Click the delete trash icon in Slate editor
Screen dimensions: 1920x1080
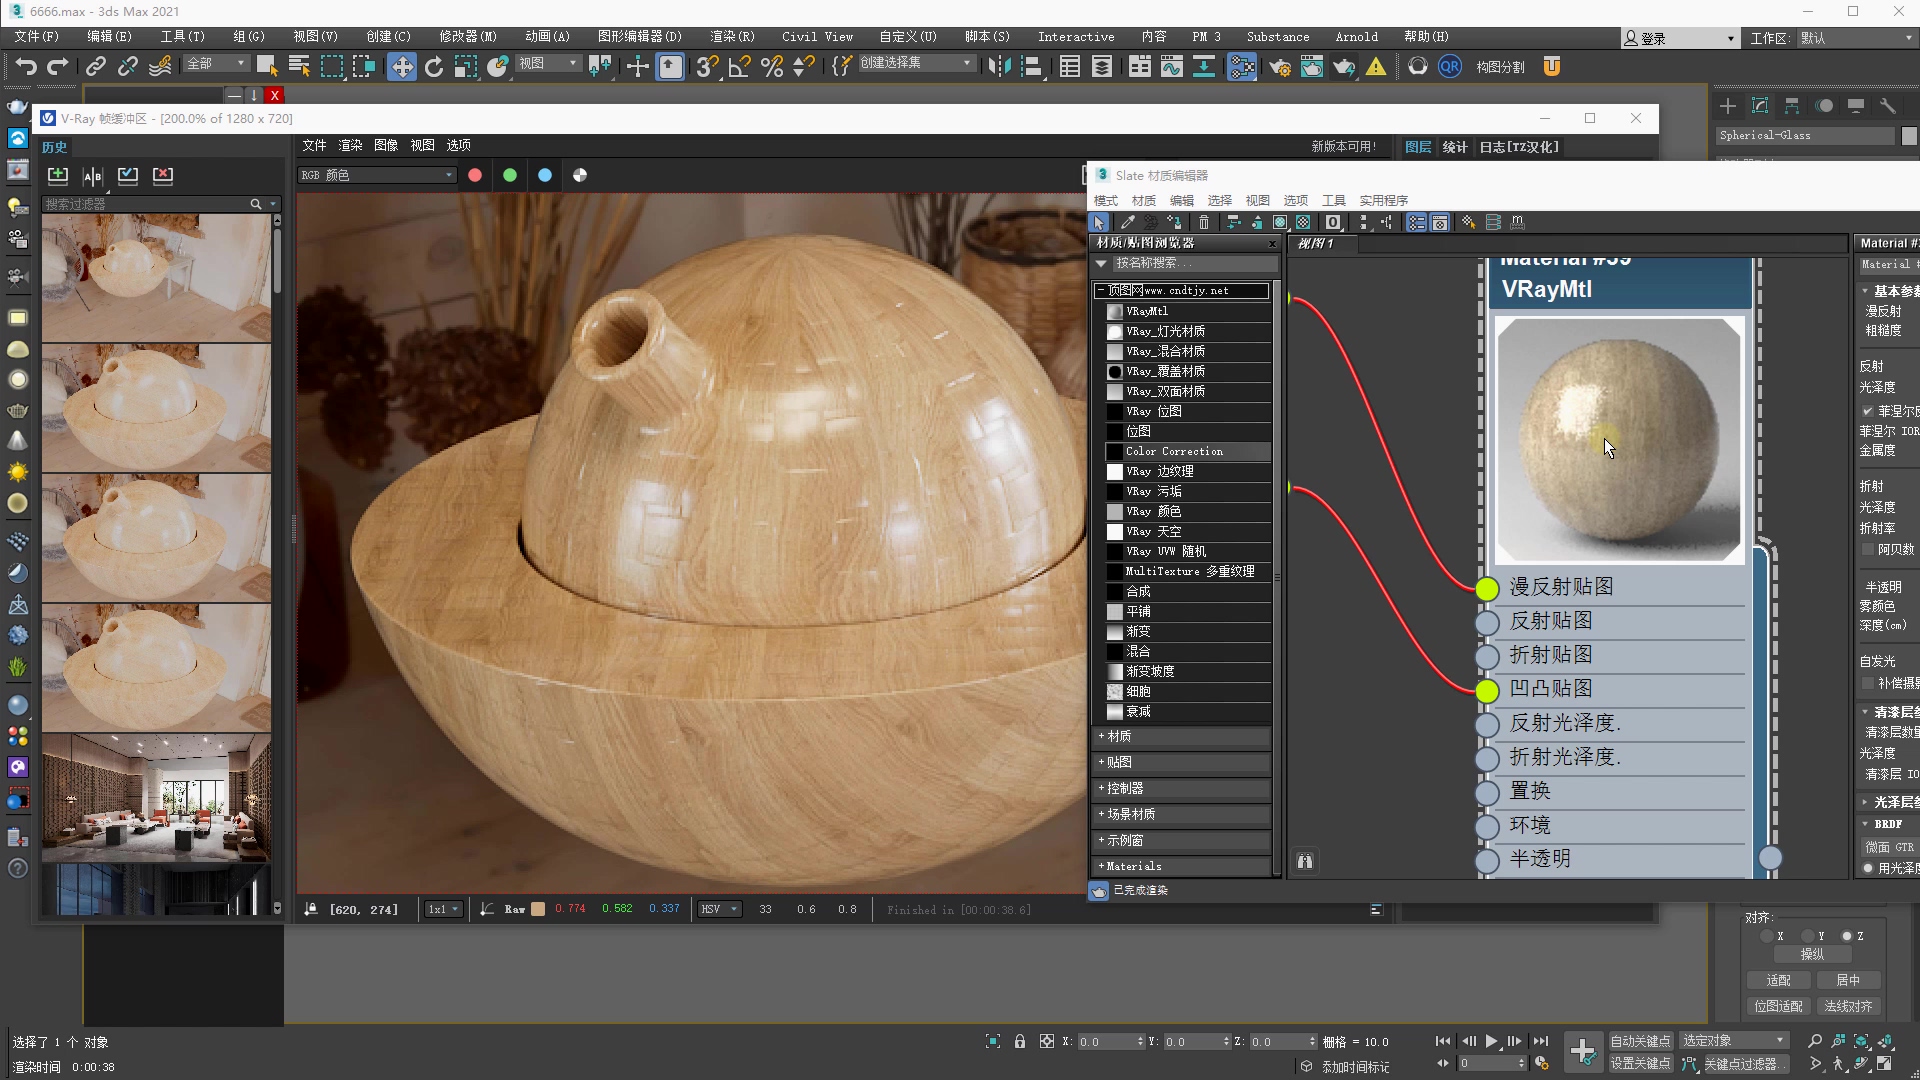pyautogui.click(x=1204, y=222)
